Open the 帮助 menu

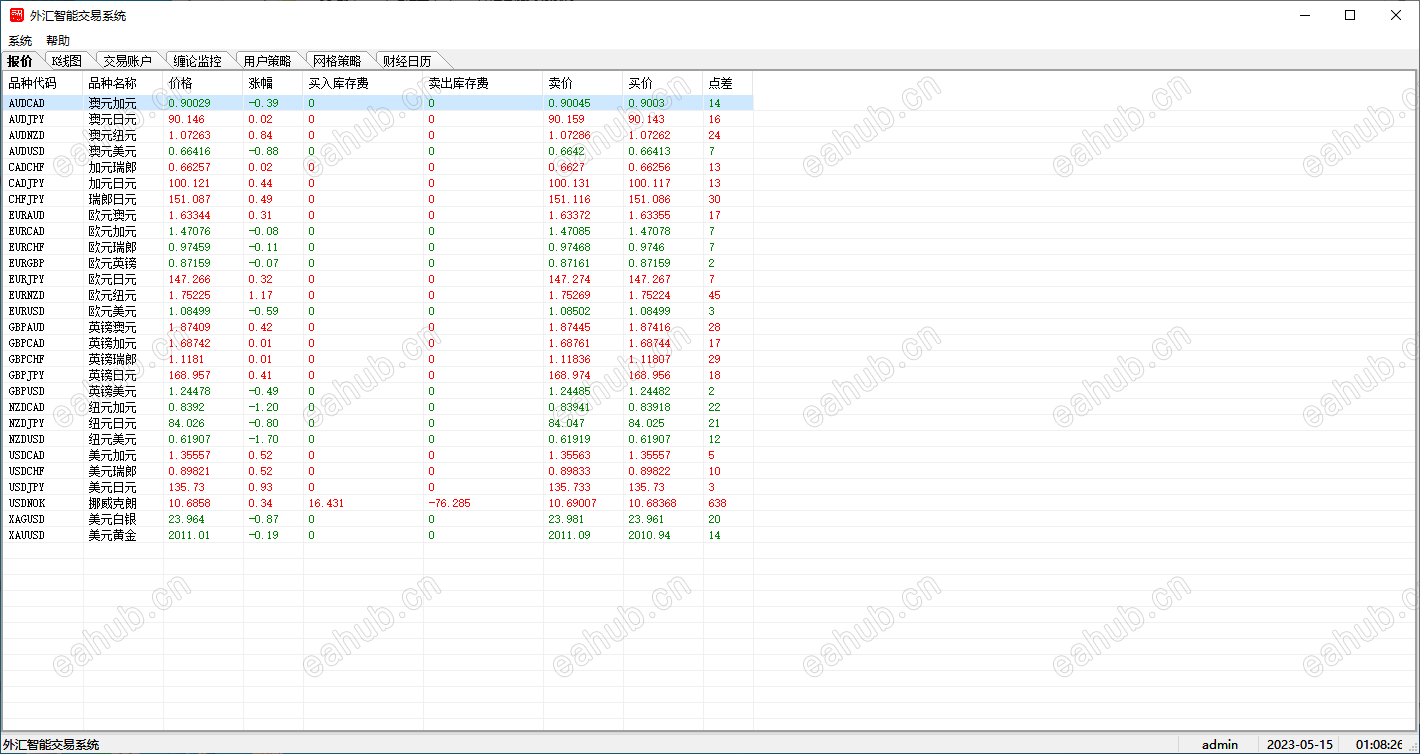coord(58,41)
